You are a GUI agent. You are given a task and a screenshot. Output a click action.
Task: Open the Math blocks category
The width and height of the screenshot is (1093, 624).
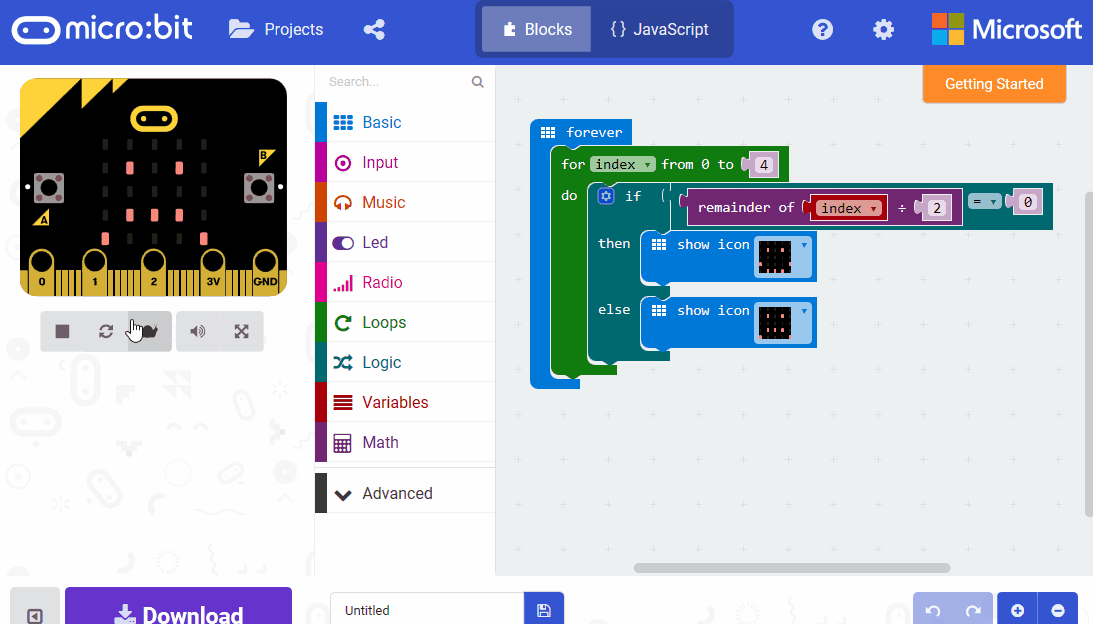(405, 443)
